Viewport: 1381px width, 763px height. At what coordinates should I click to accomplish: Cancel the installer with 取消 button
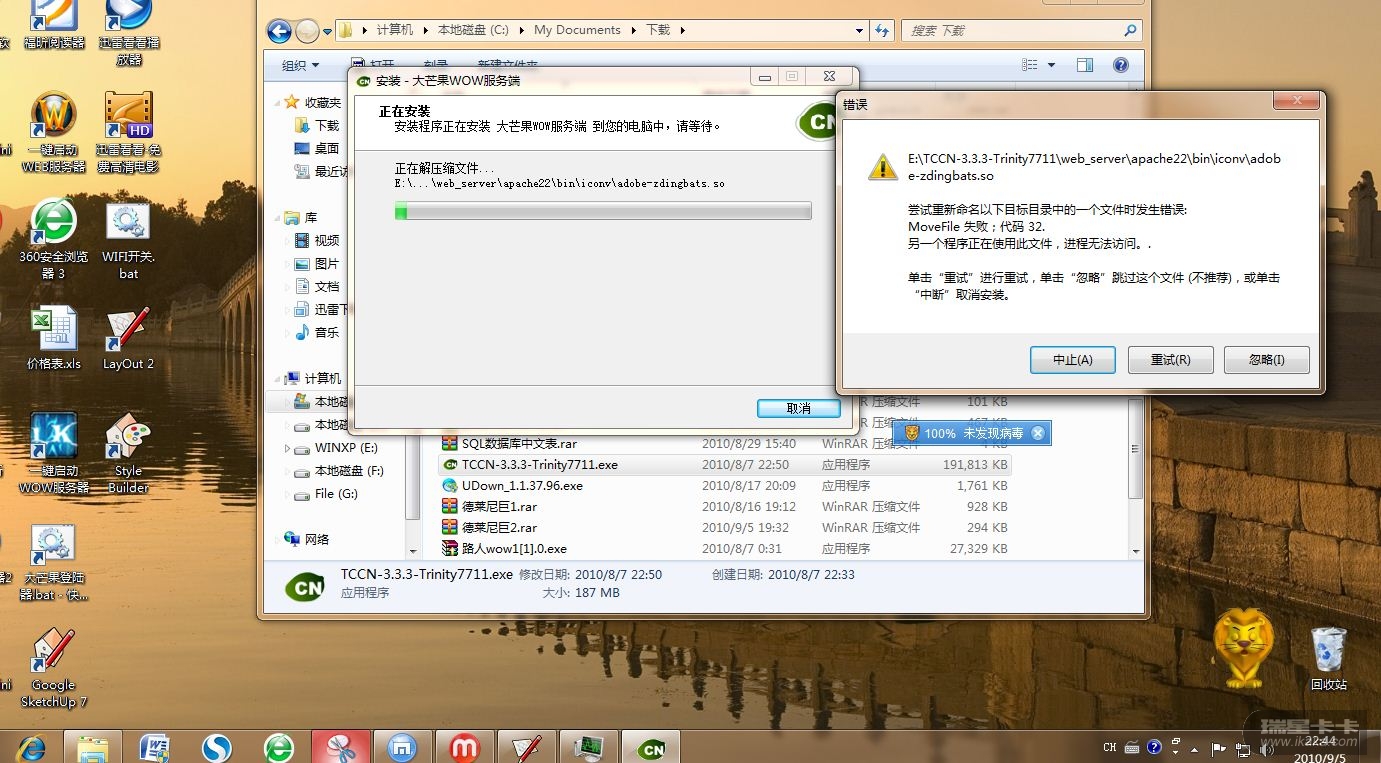click(x=798, y=408)
